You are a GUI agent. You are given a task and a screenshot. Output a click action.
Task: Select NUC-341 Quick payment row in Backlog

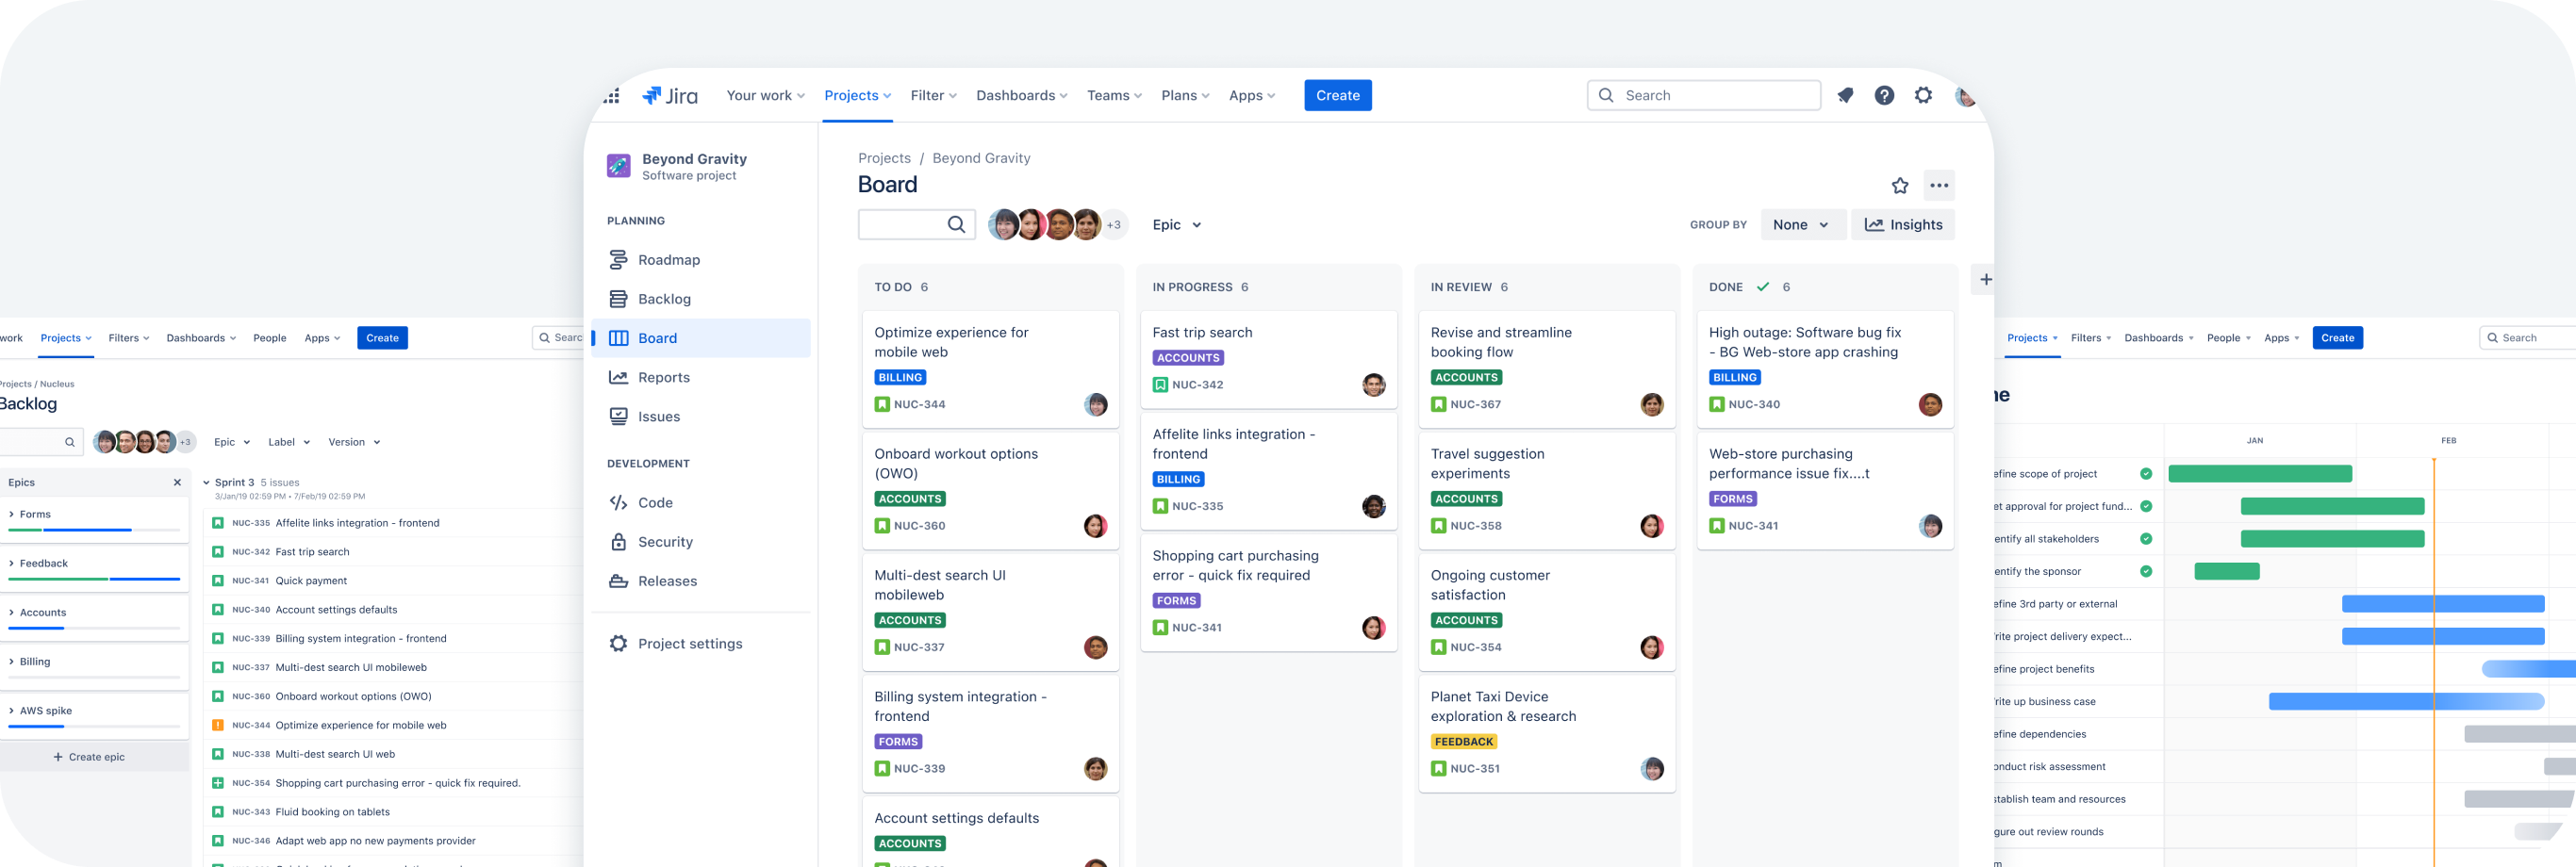point(395,580)
